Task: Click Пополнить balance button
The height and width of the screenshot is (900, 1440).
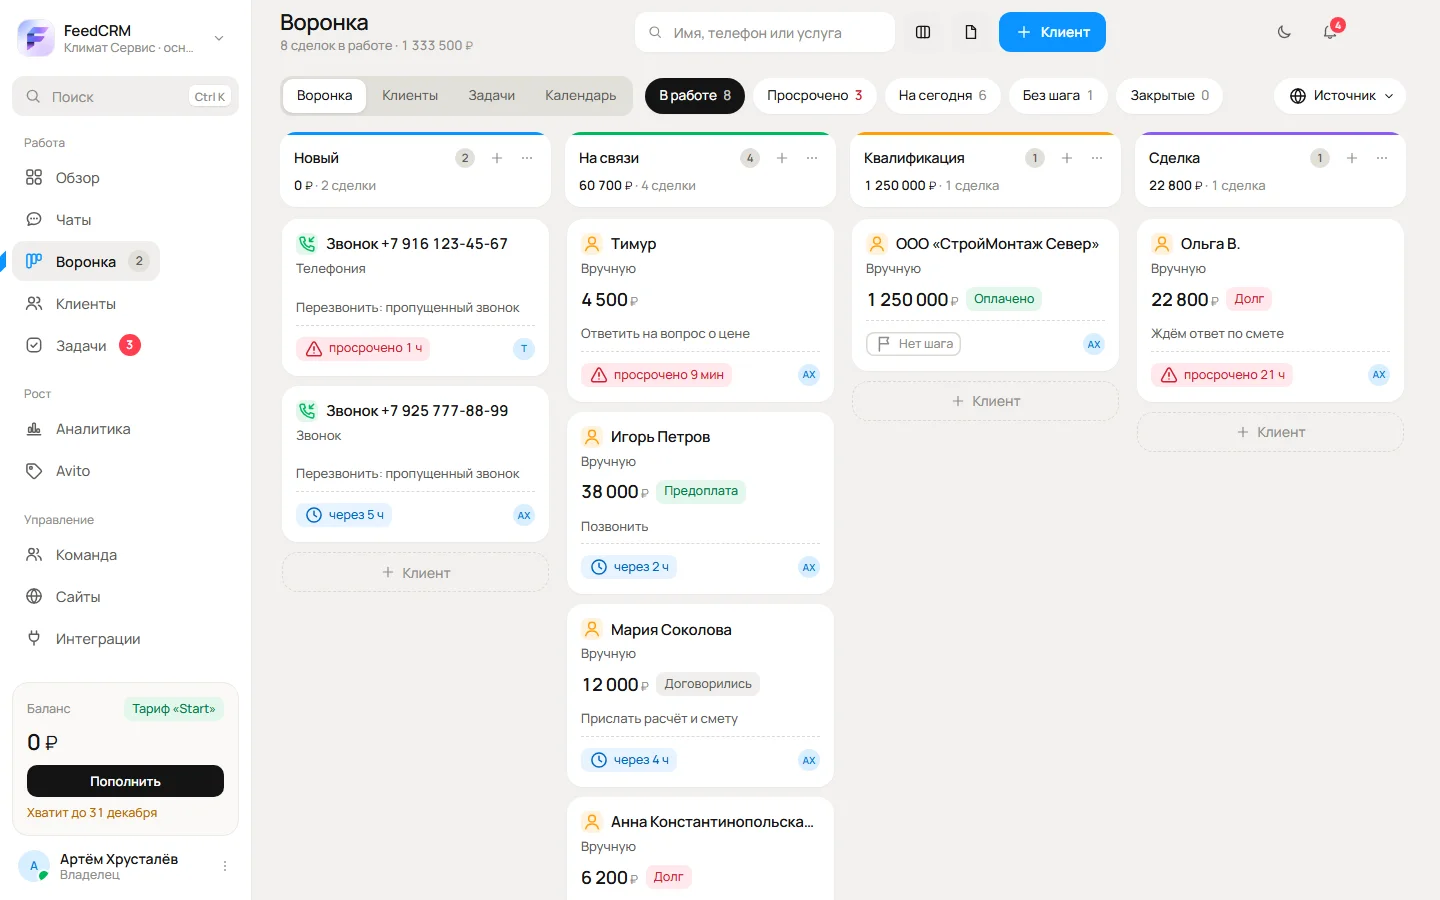Action: click(125, 781)
